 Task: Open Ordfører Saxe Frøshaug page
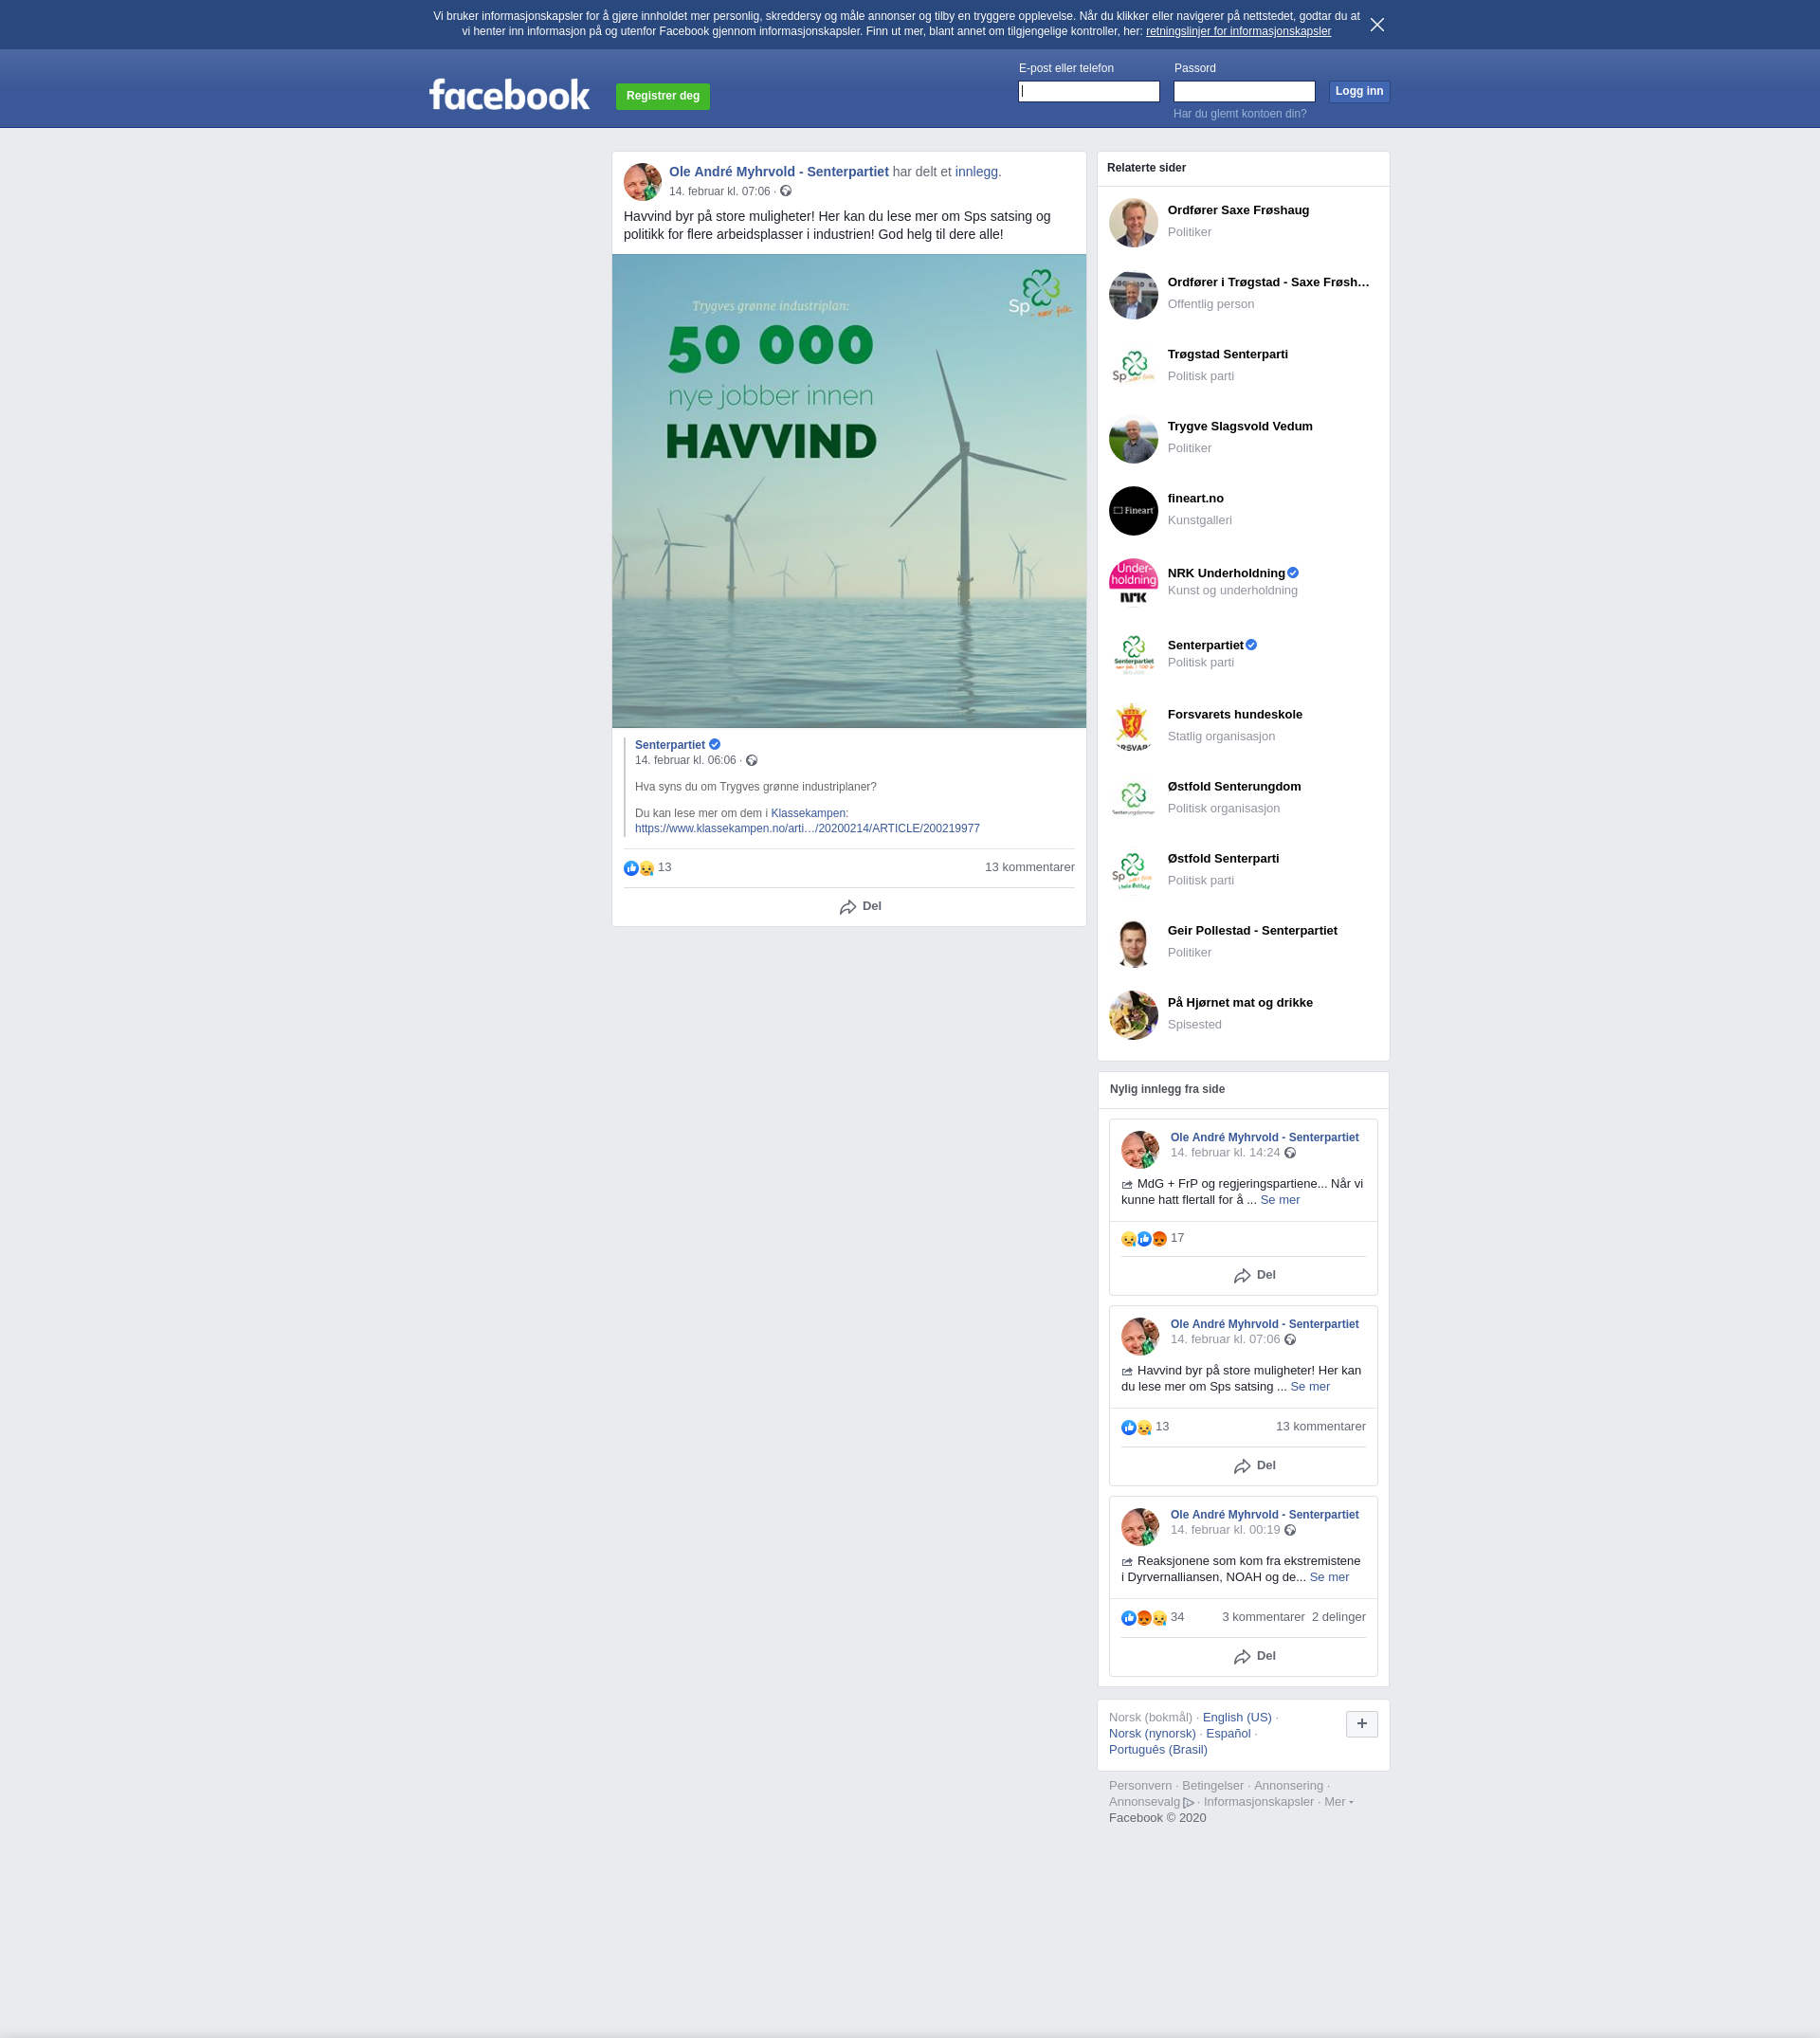point(1237,210)
